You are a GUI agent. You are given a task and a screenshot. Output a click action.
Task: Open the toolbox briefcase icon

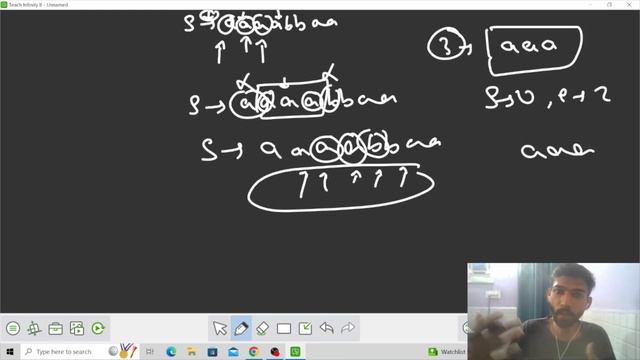(56, 328)
